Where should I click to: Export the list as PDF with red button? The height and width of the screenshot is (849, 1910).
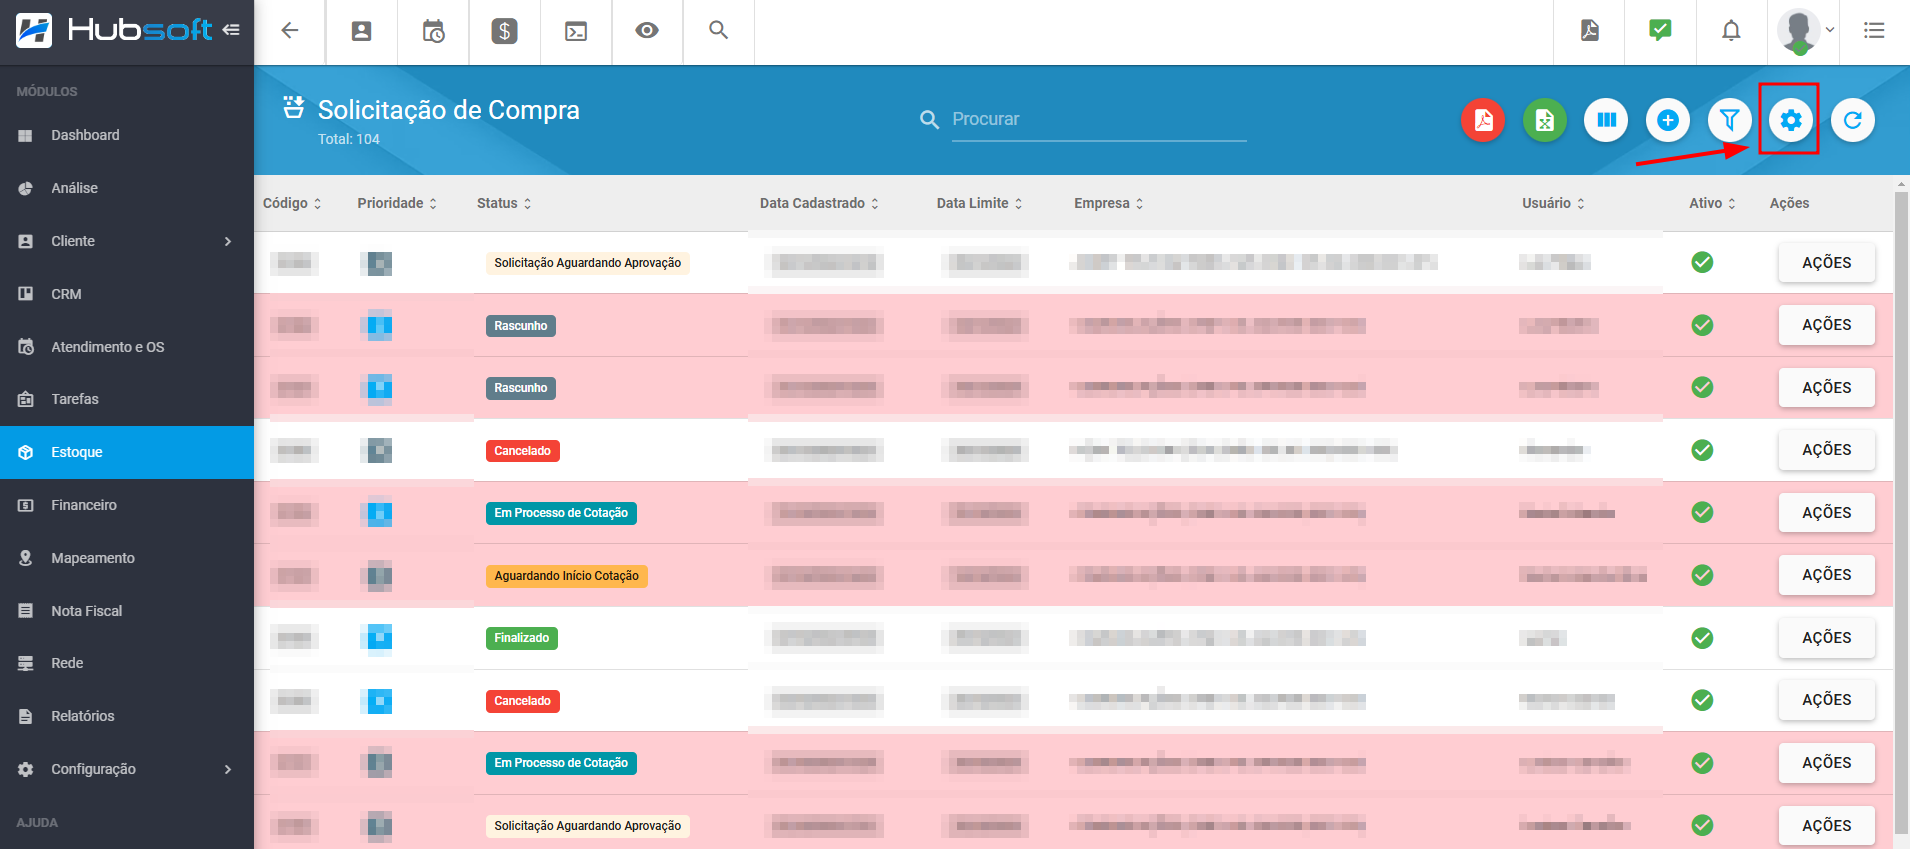pyautogui.click(x=1483, y=120)
